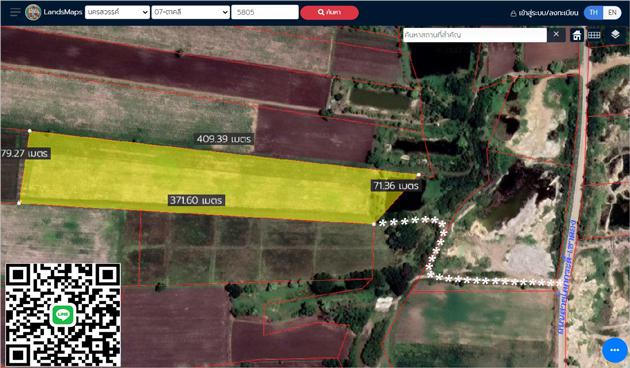
Task: Switch language to TH
Action: [x=593, y=12]
